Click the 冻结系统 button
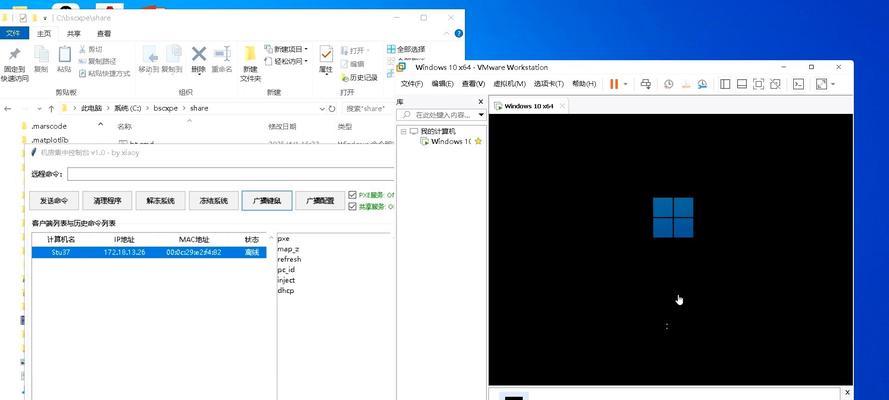889x400 pixels. (x=214, y=201)
